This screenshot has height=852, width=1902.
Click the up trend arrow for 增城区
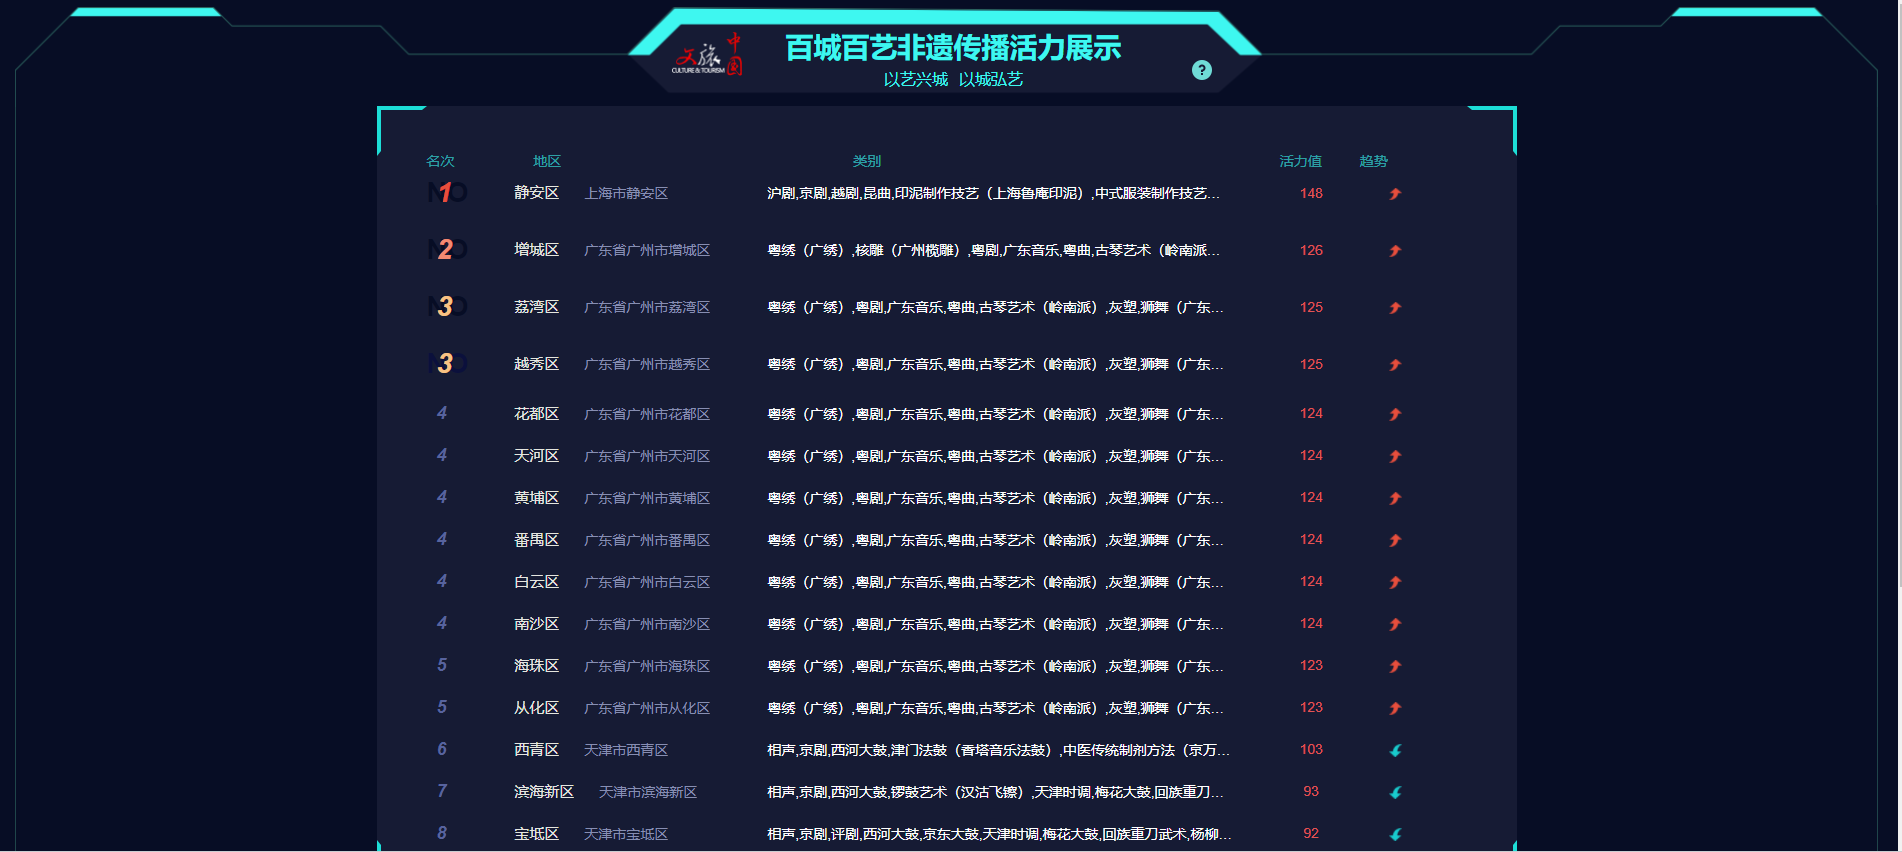click(1395, 250)
